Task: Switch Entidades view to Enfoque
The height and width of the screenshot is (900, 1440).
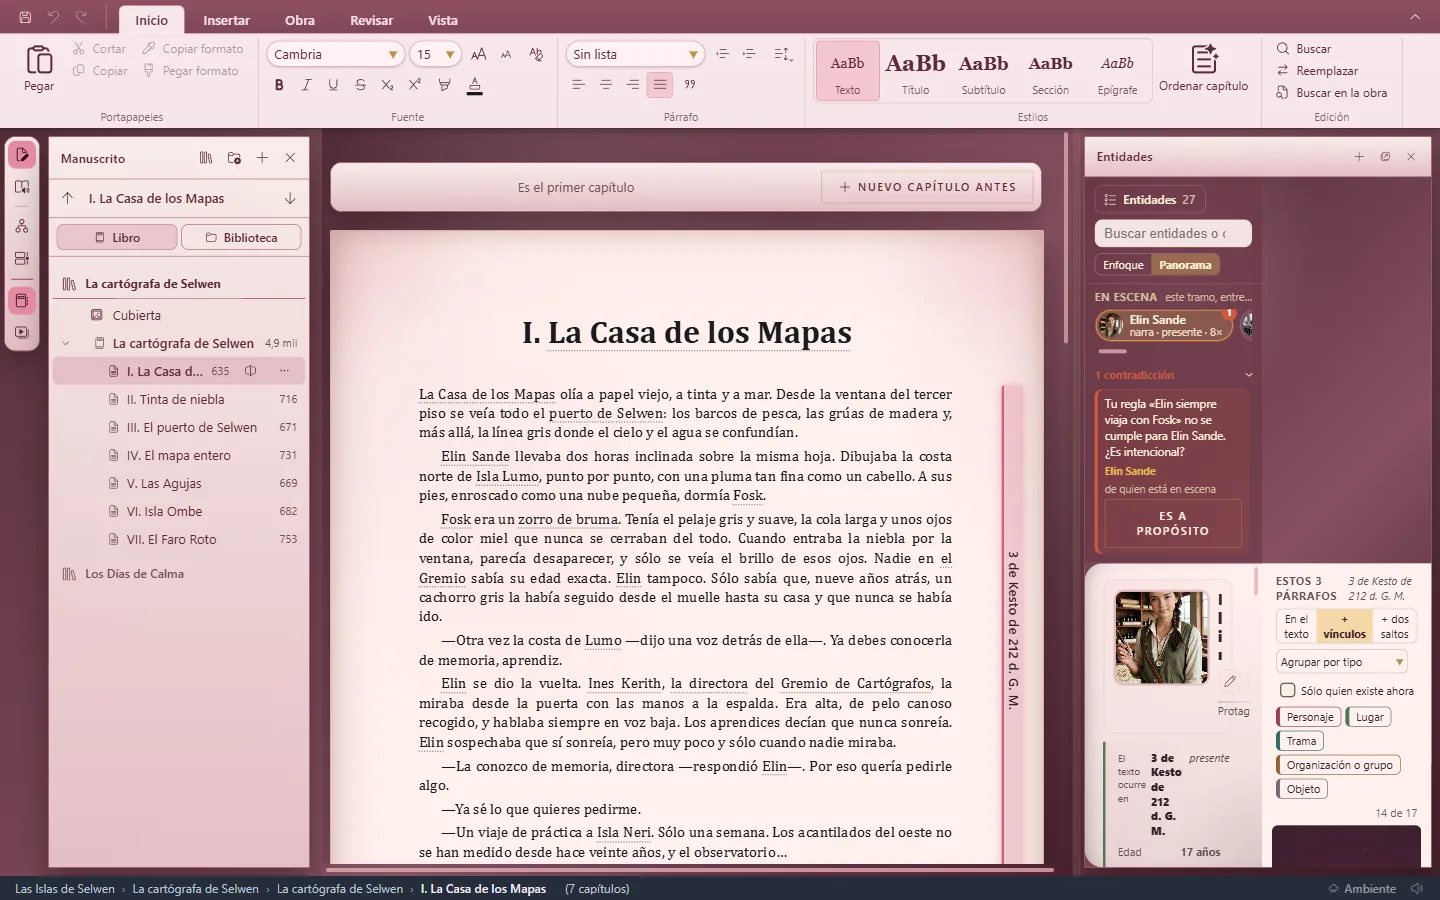Action: point(1123,265)
